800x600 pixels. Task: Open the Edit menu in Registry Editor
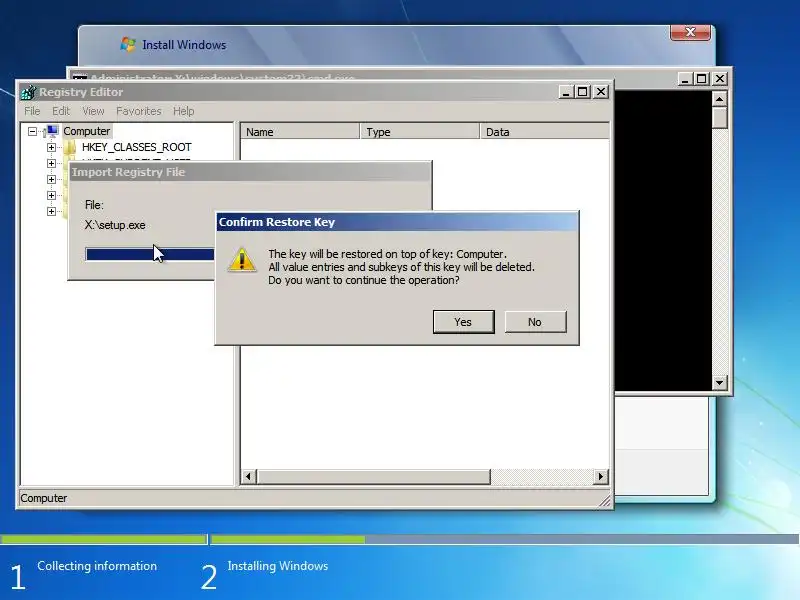coord(61,111)
